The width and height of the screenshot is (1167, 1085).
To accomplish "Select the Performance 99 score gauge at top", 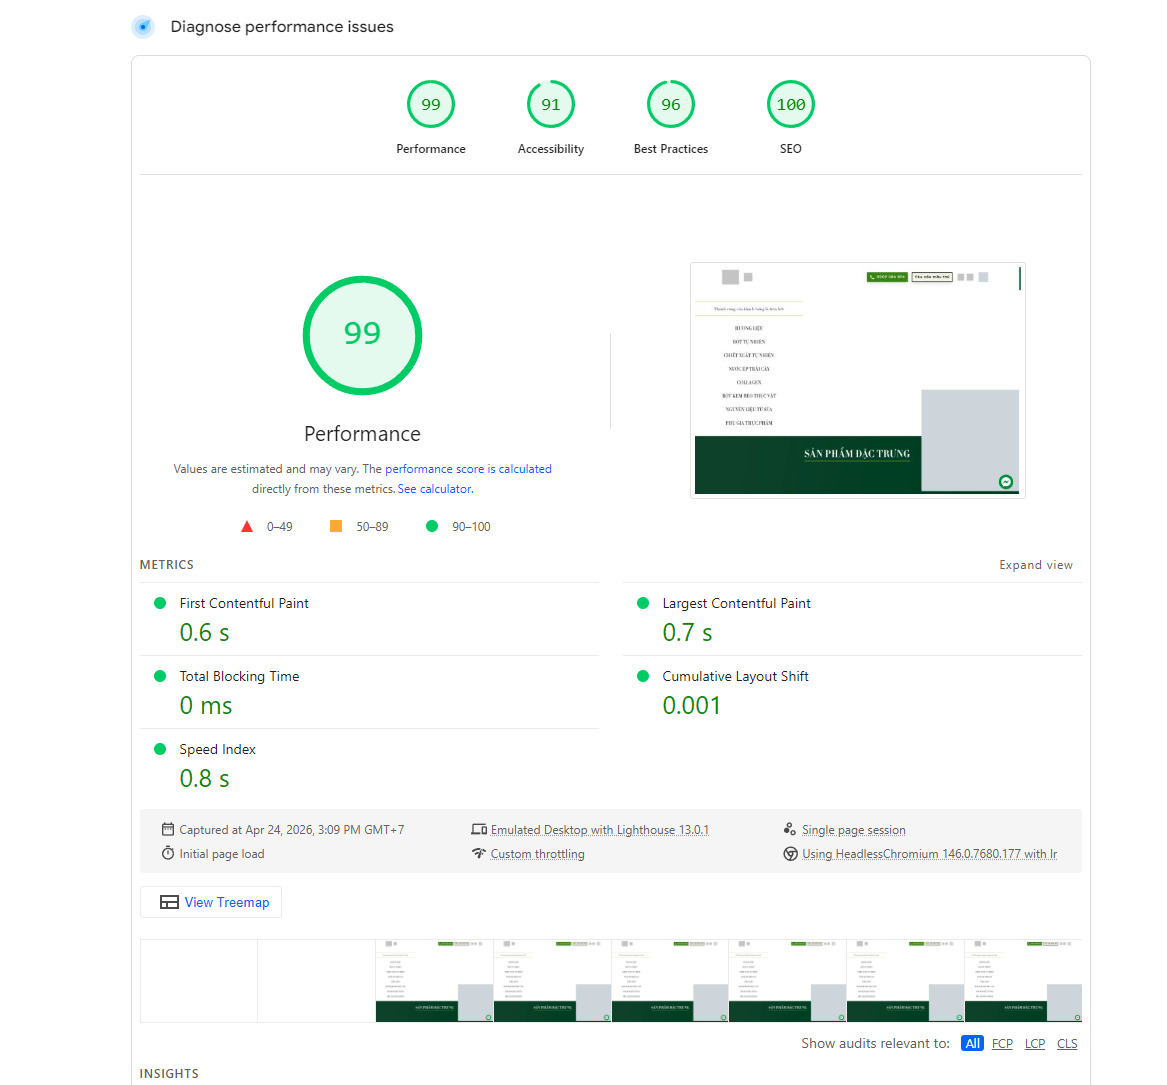I will pyautogui.click(x=431, y=104).
